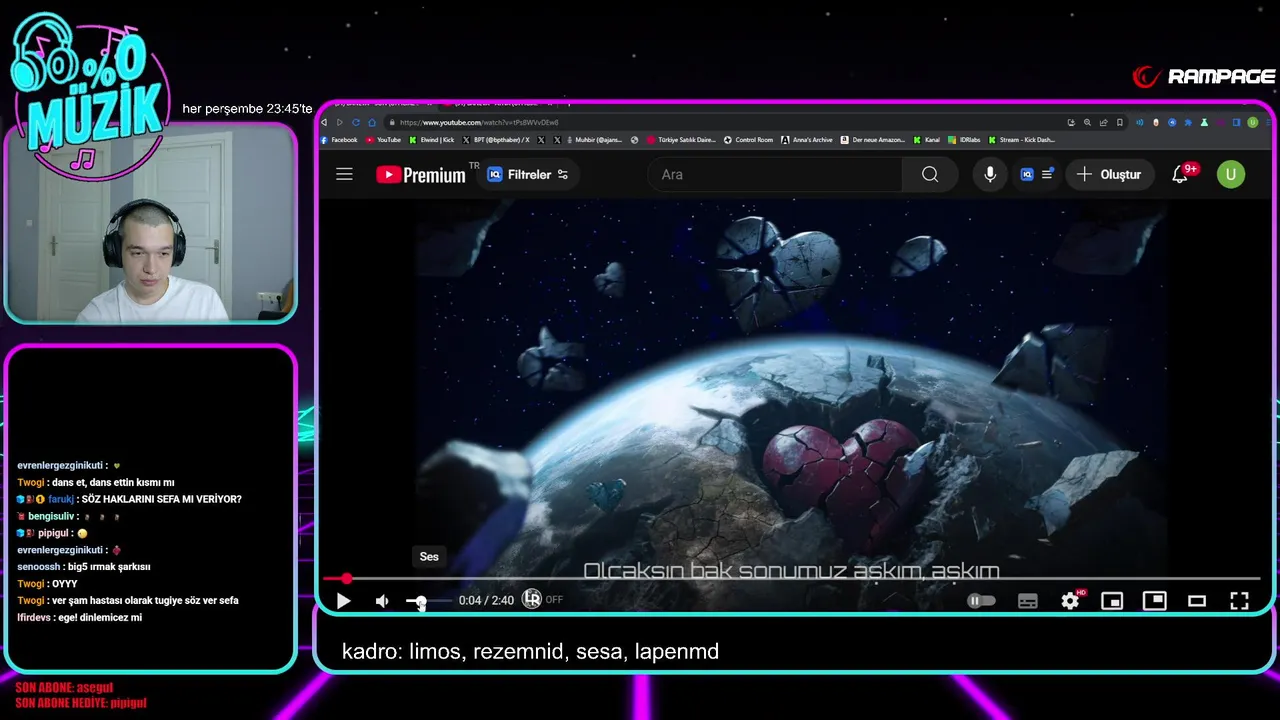Enter fullscreen mode
Viewport: 1280px width, 720px height.
pyautogui.click(x=1239, y=601)
